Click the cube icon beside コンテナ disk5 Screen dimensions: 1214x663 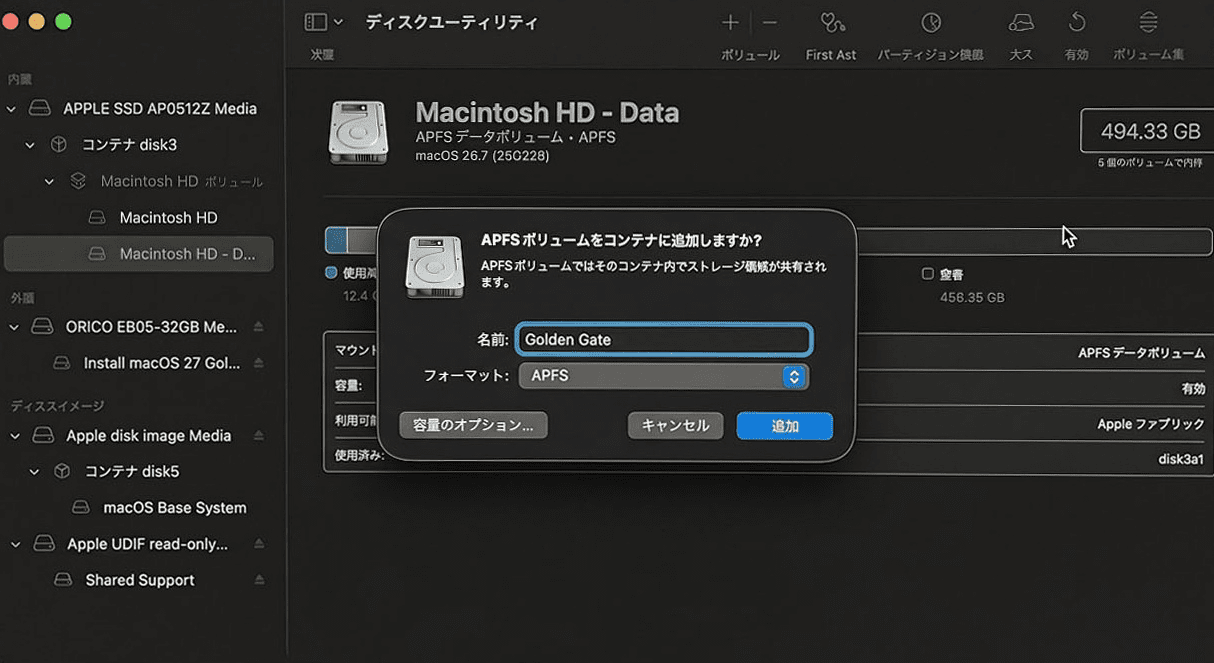62,471
